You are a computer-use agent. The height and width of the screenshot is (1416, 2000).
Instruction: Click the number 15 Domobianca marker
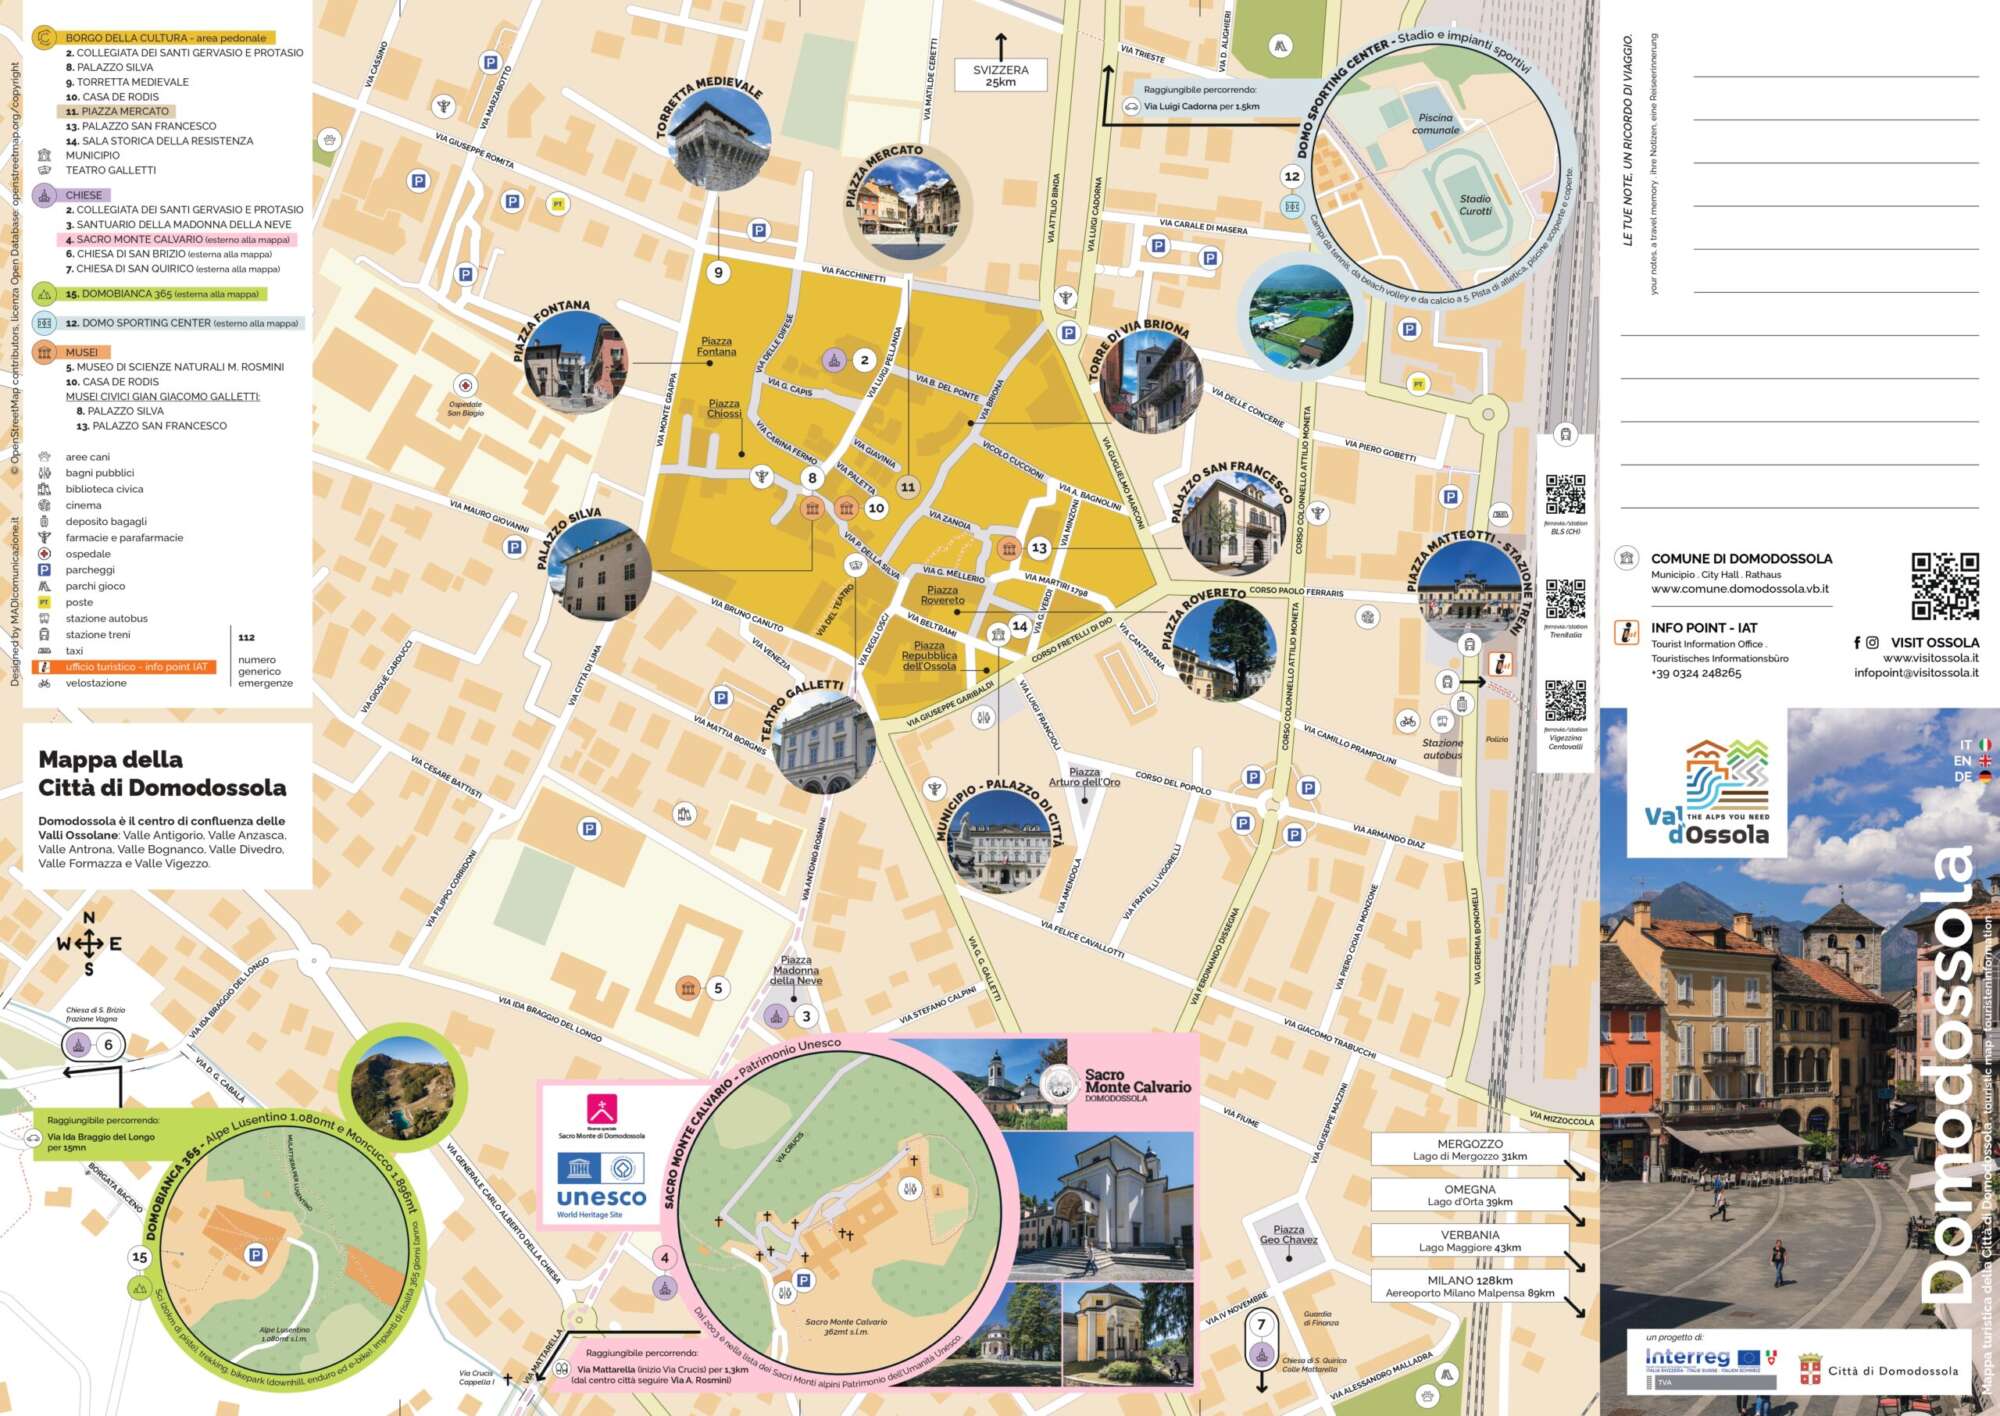click(140, 1257)
